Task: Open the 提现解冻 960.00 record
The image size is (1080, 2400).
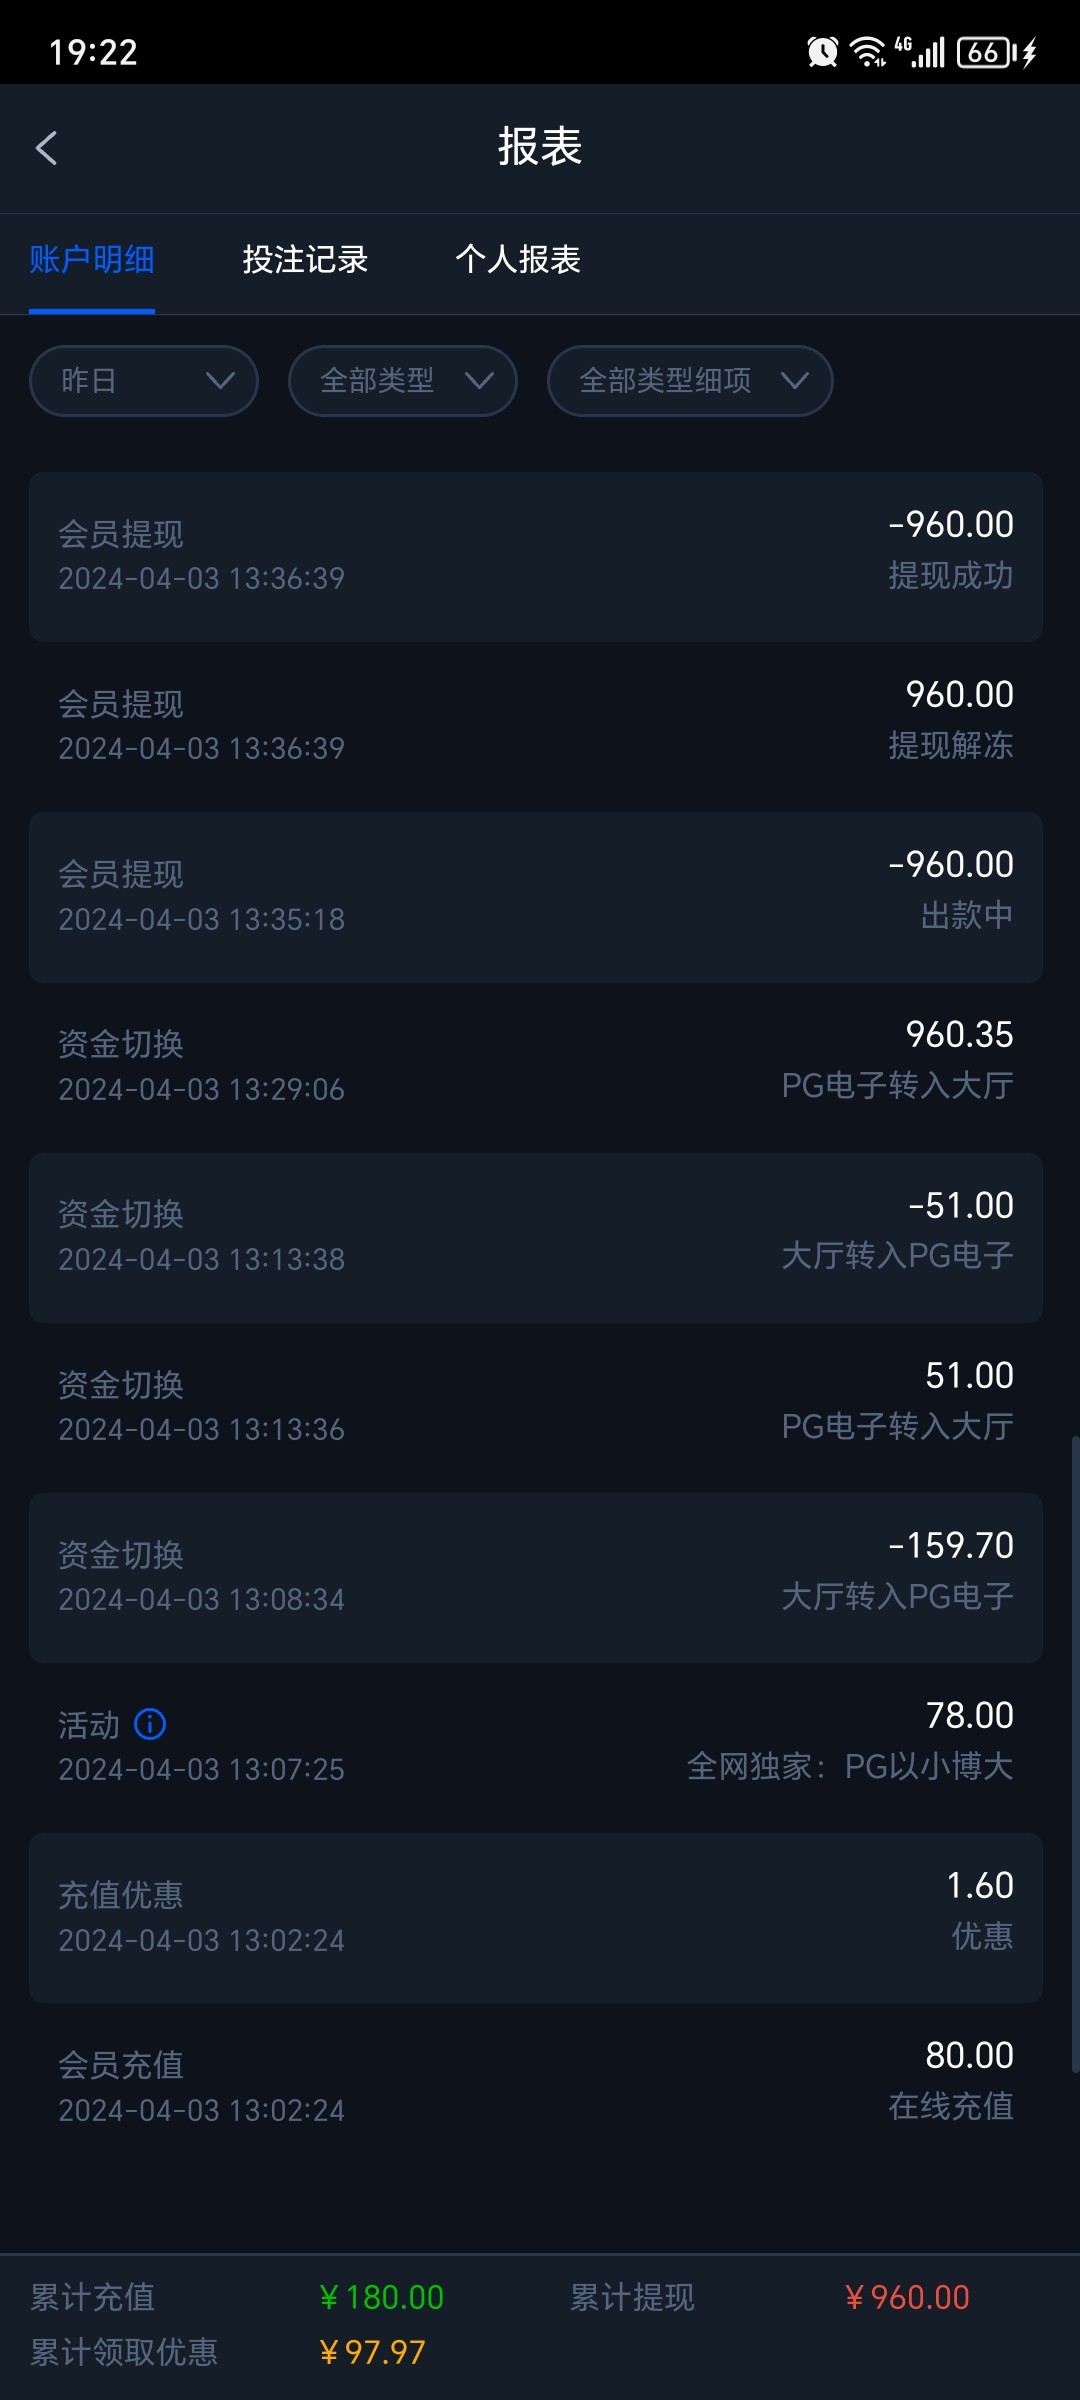Action: [536, 727]
